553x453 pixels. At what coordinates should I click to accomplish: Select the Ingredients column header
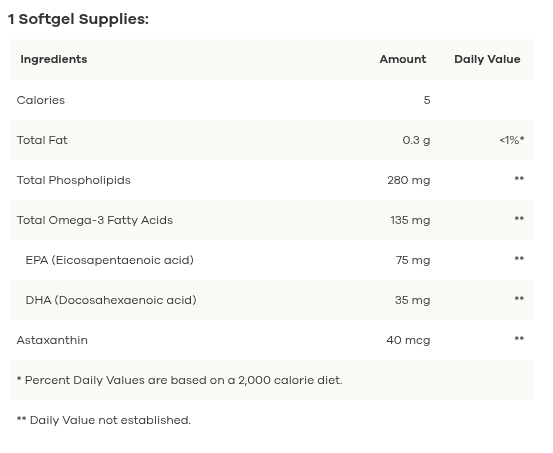click(x=54, y=59)
